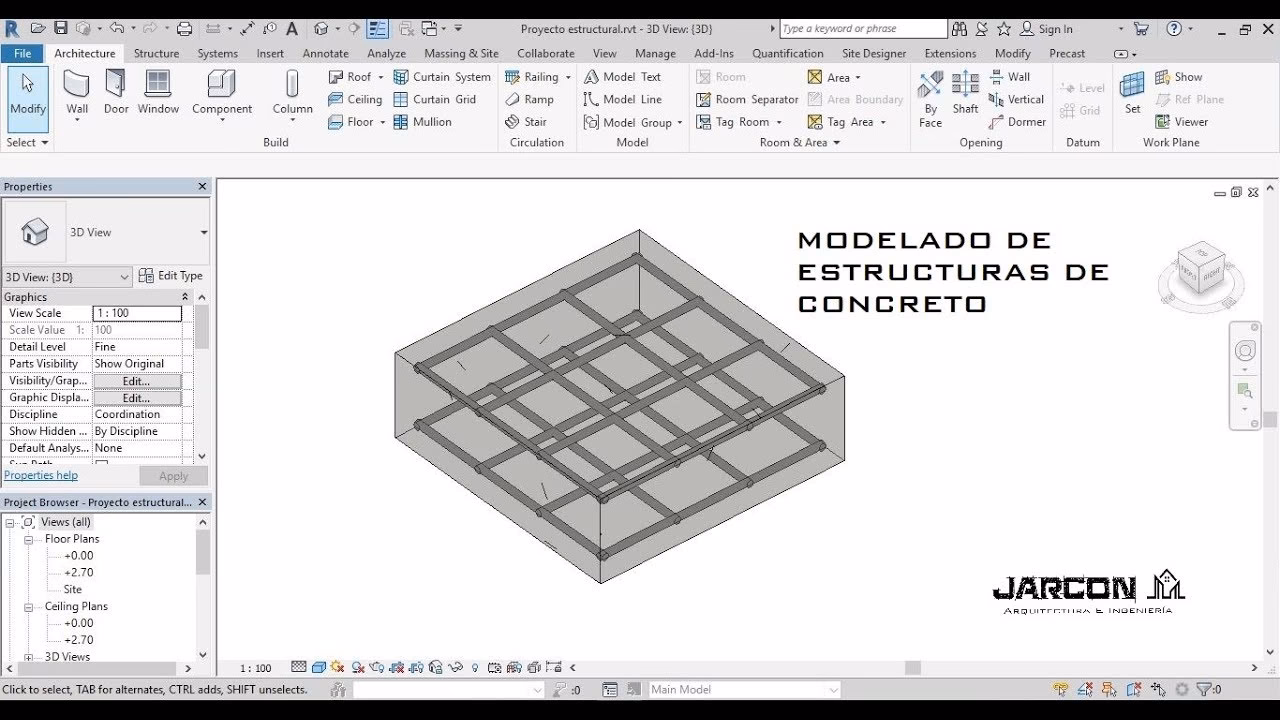The width and height of the screenshot is (1280, 720).
Task: Open the Properties help link
Action: 40,474
